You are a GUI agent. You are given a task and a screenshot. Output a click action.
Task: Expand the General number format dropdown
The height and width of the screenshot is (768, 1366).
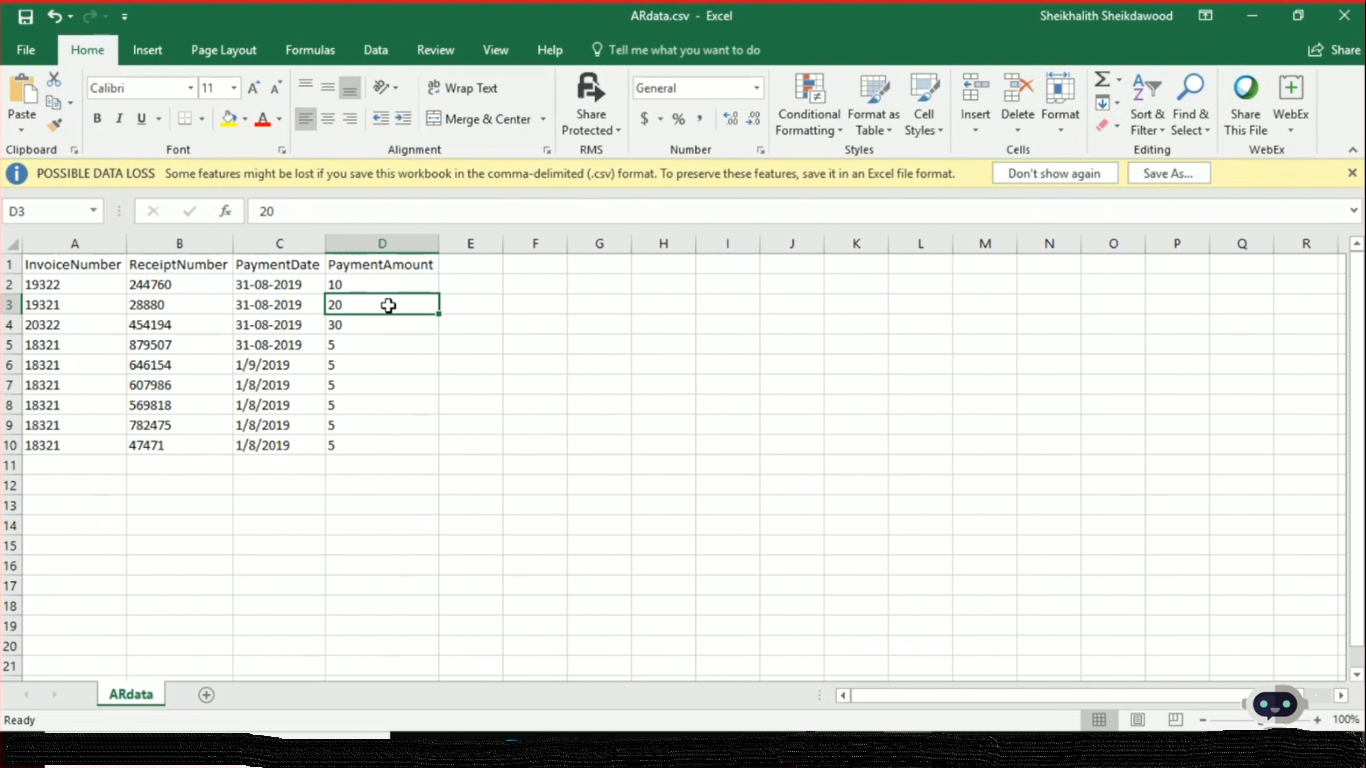click(x=756, y=88)
